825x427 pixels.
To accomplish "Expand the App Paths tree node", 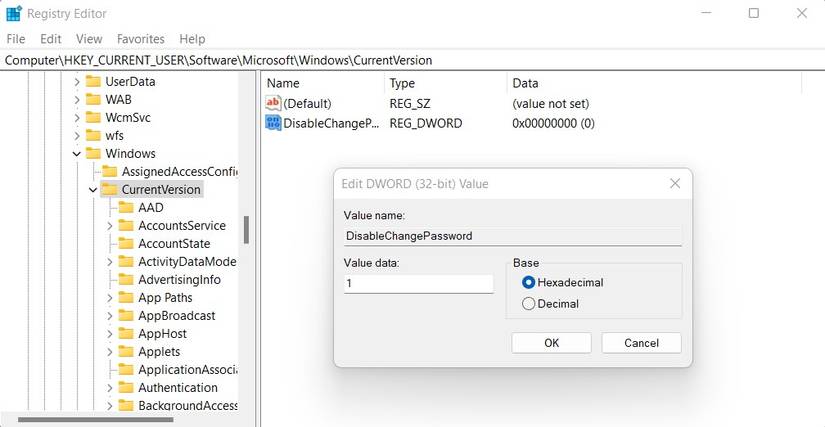I will pyautogui.click(x=109, y=298).
